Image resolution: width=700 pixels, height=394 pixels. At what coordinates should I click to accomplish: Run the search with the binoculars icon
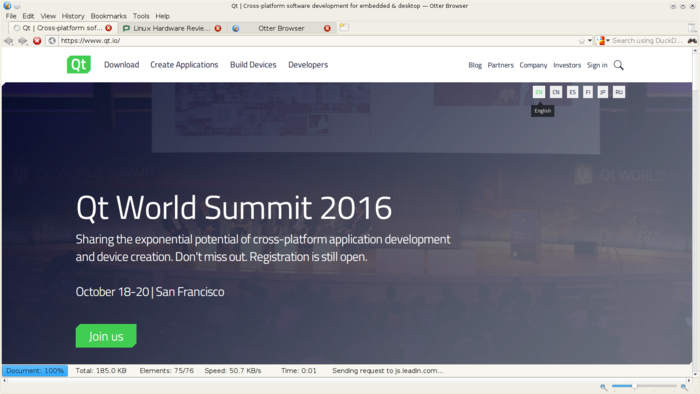pyautogui.click(x=692, y=41)
